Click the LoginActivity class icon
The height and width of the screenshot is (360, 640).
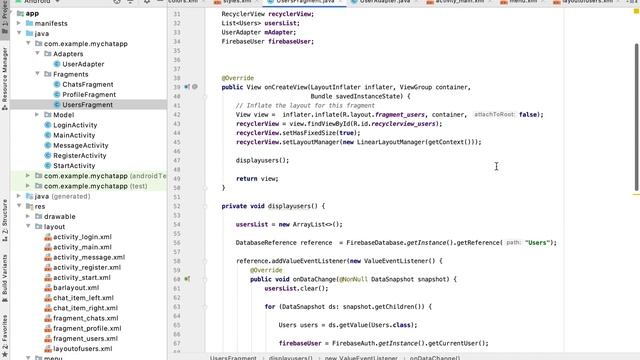coord(48,125)
